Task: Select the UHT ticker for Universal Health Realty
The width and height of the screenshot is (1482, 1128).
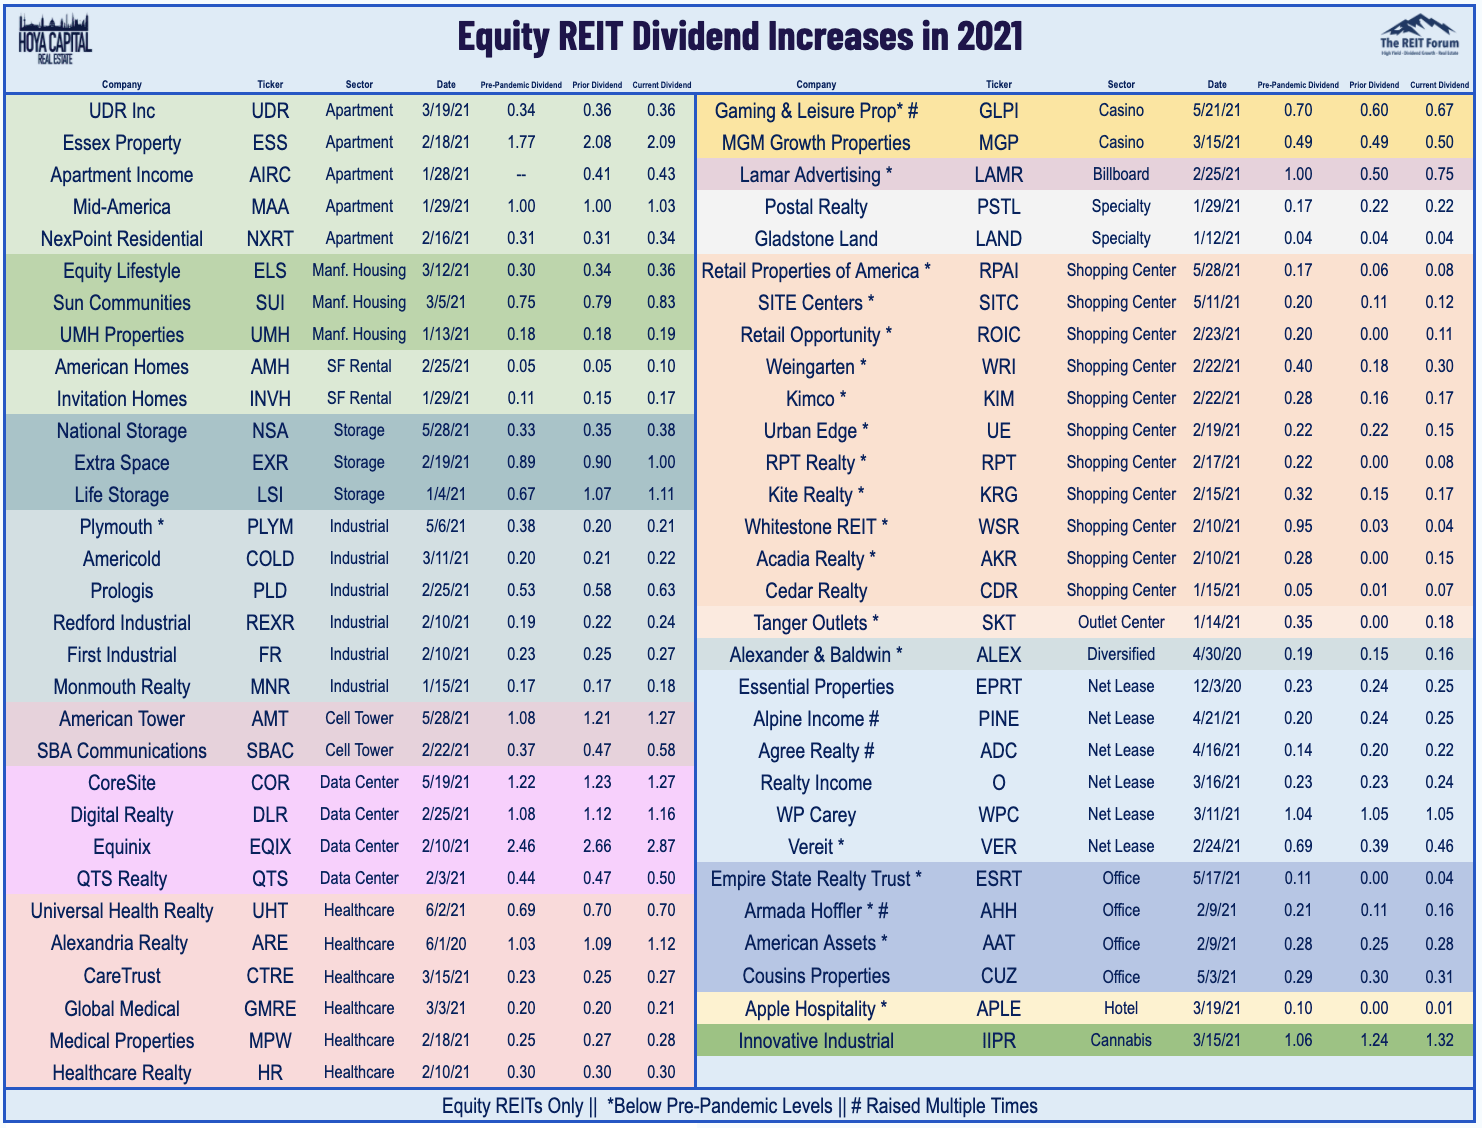Action: (x=270, y=911)
